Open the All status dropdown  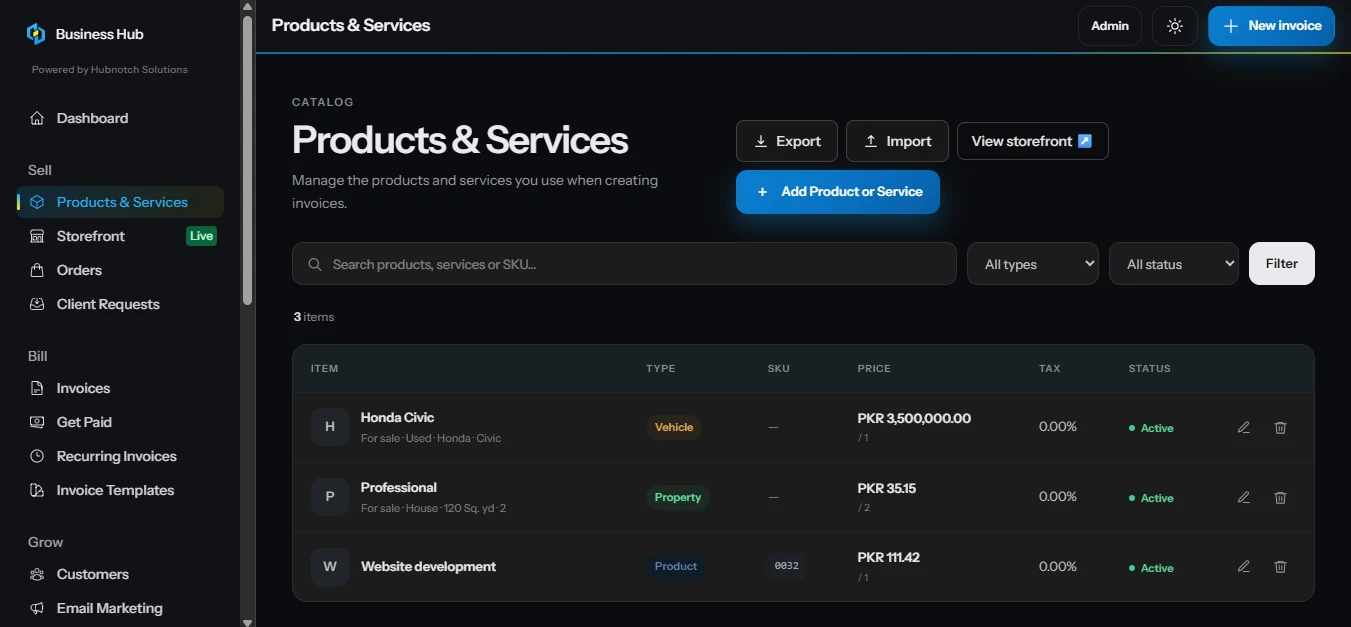[1174, 264]
